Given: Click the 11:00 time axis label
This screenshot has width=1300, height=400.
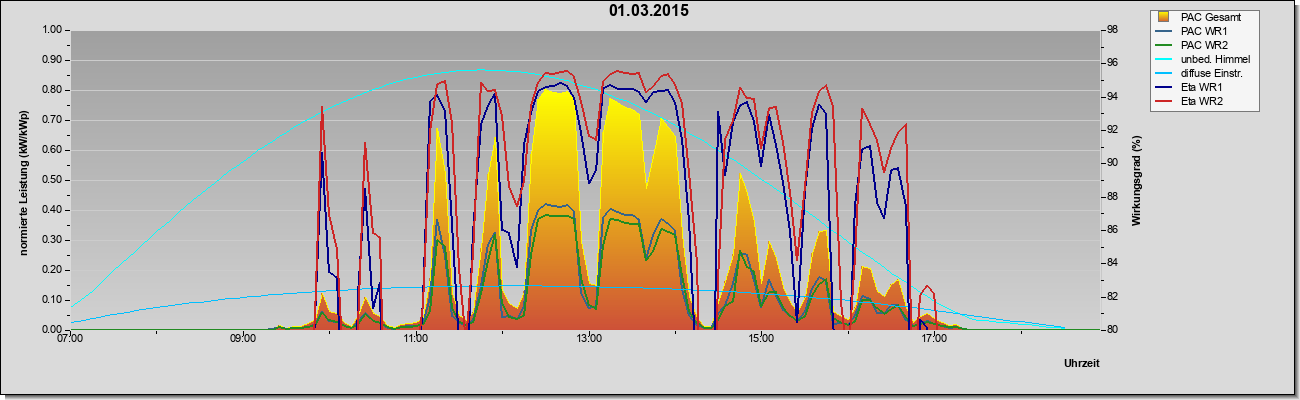Looking at the screenshot, I should 416,339.
